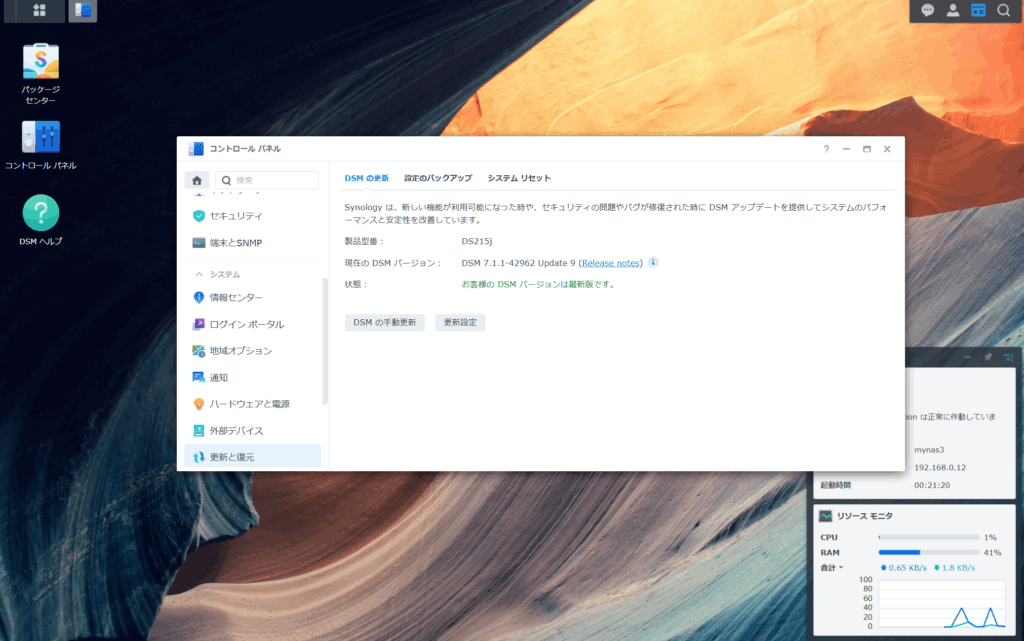Collapse the システム section in the sidebar

tap(199, 274)
